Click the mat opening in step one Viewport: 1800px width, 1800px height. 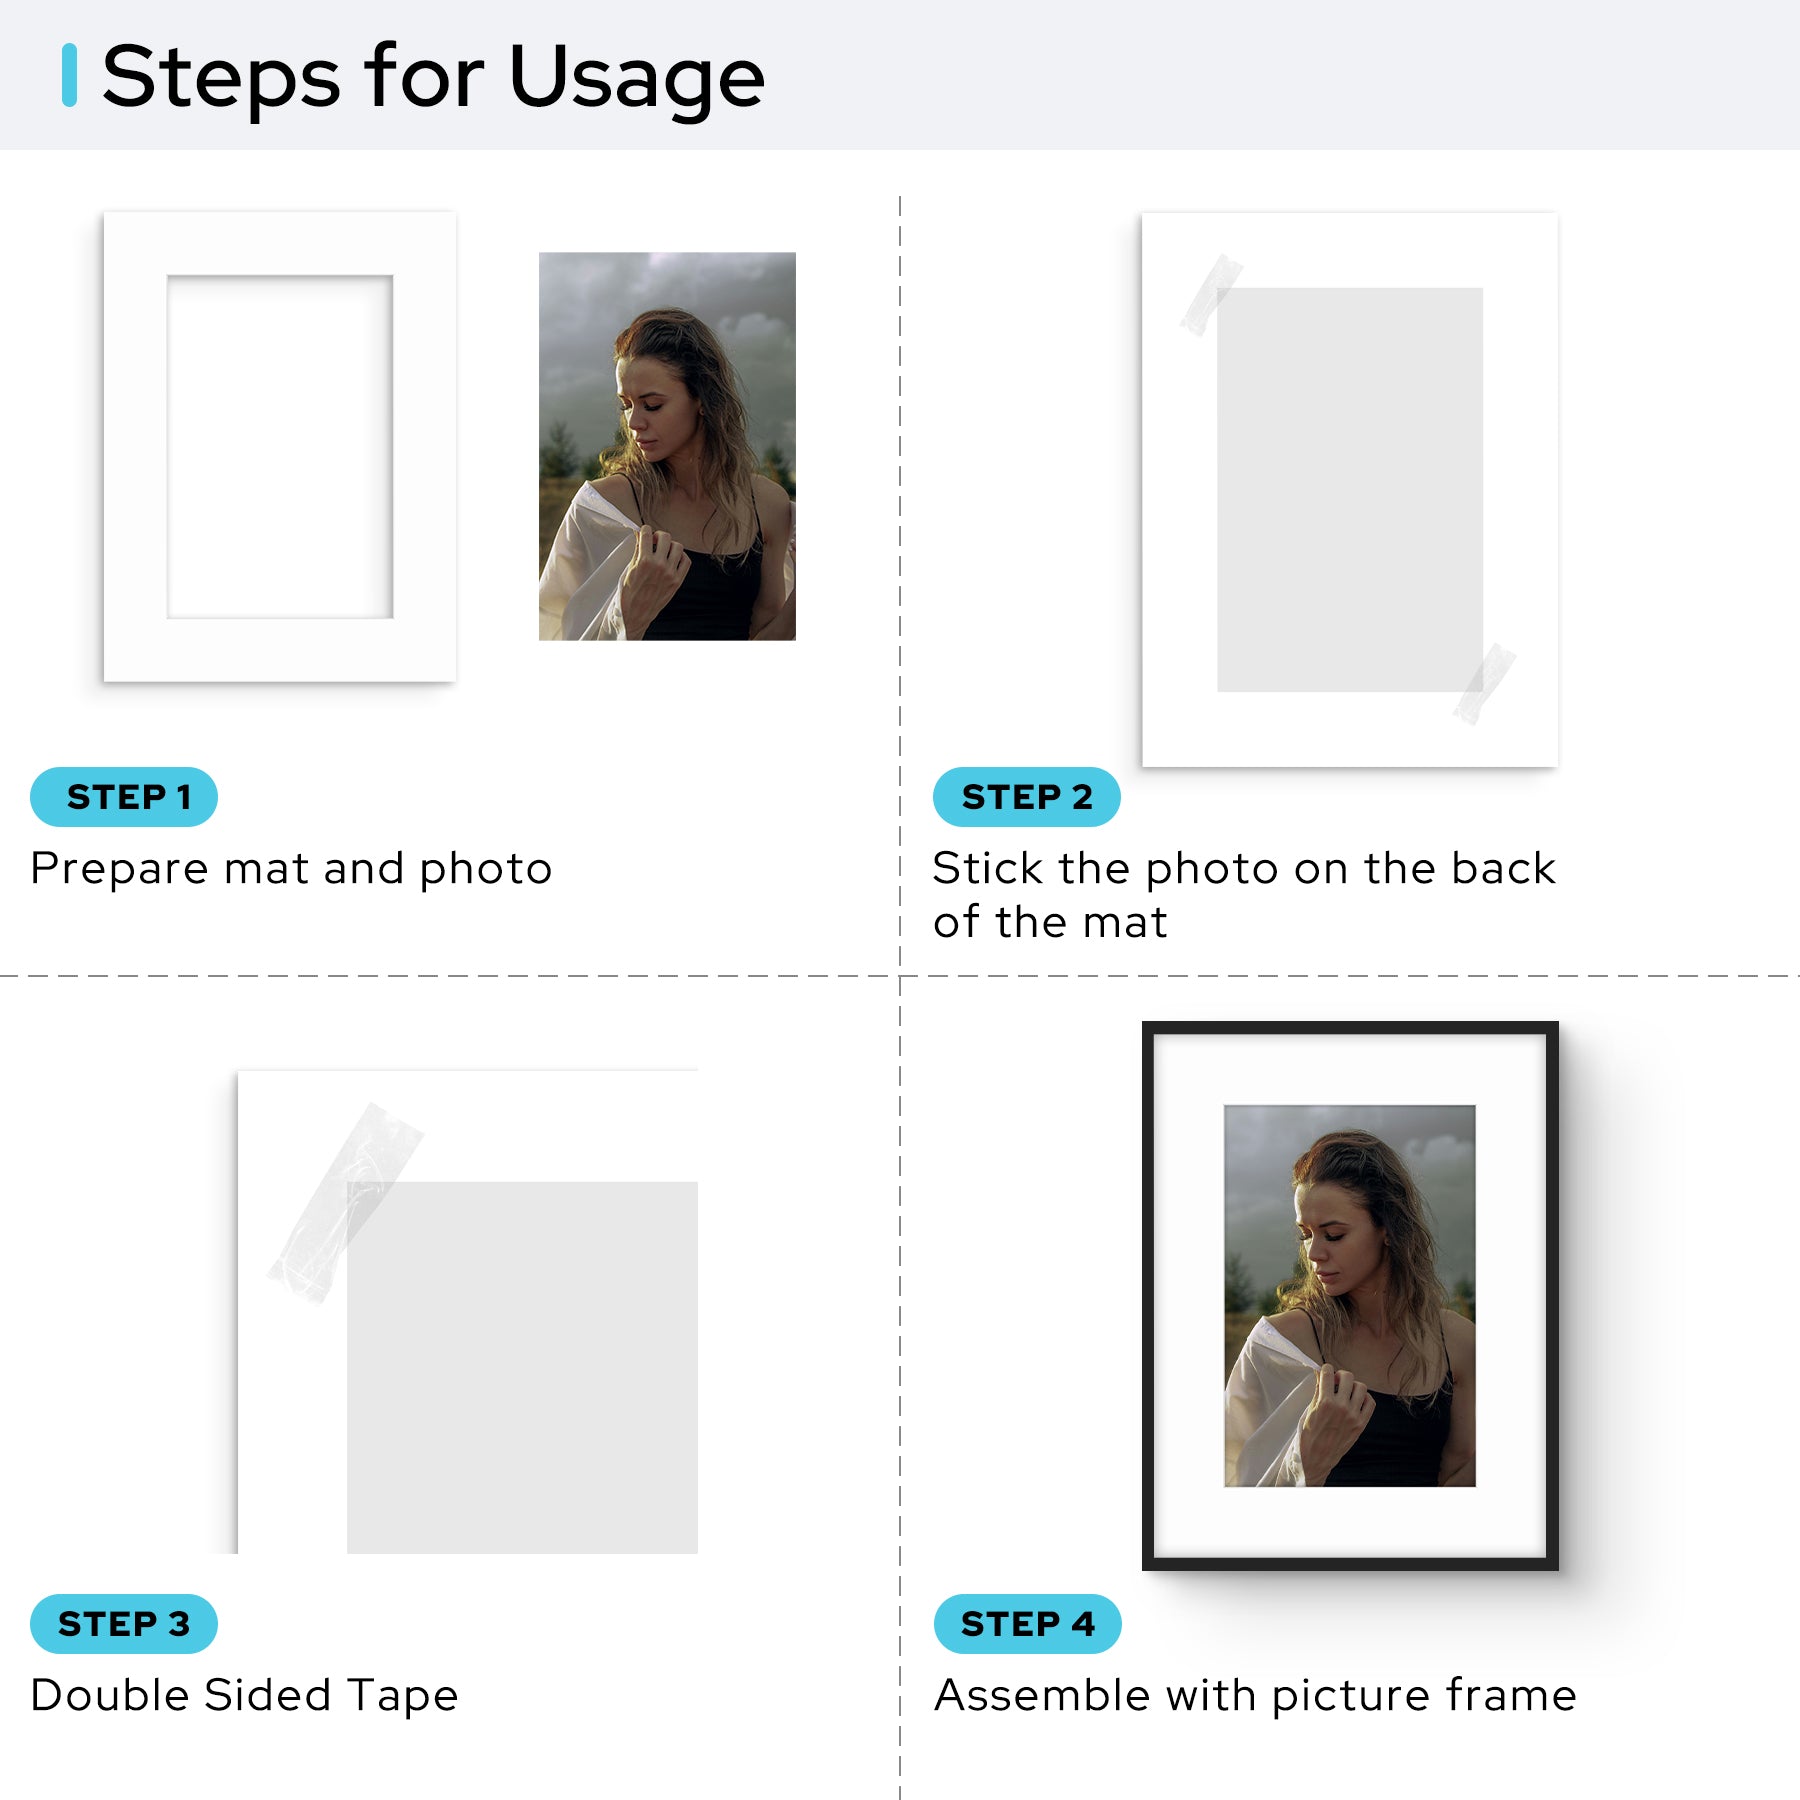click(280, 447)
